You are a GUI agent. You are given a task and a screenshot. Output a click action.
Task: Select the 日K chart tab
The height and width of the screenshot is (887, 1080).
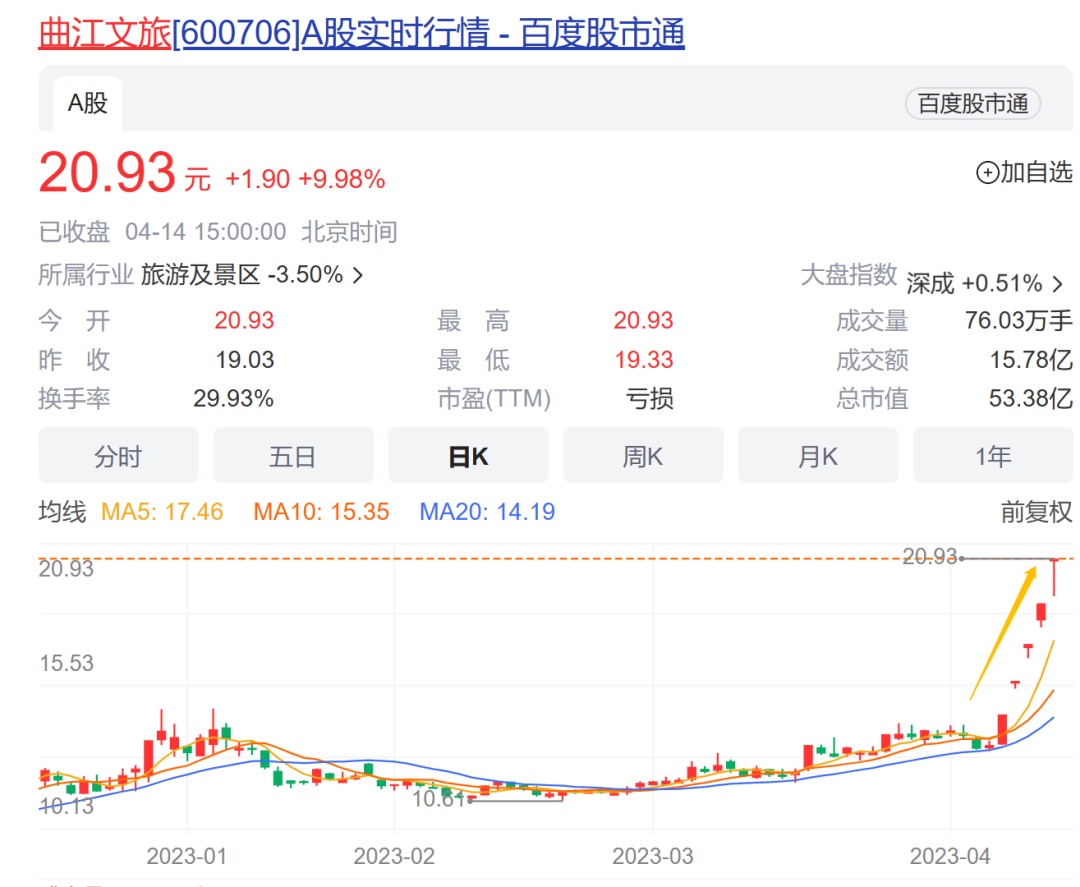click(x=468, y=456)
